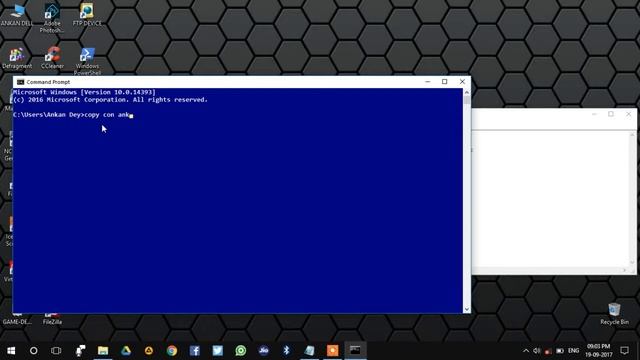Open WhatsApp taskbar icon

241,351
